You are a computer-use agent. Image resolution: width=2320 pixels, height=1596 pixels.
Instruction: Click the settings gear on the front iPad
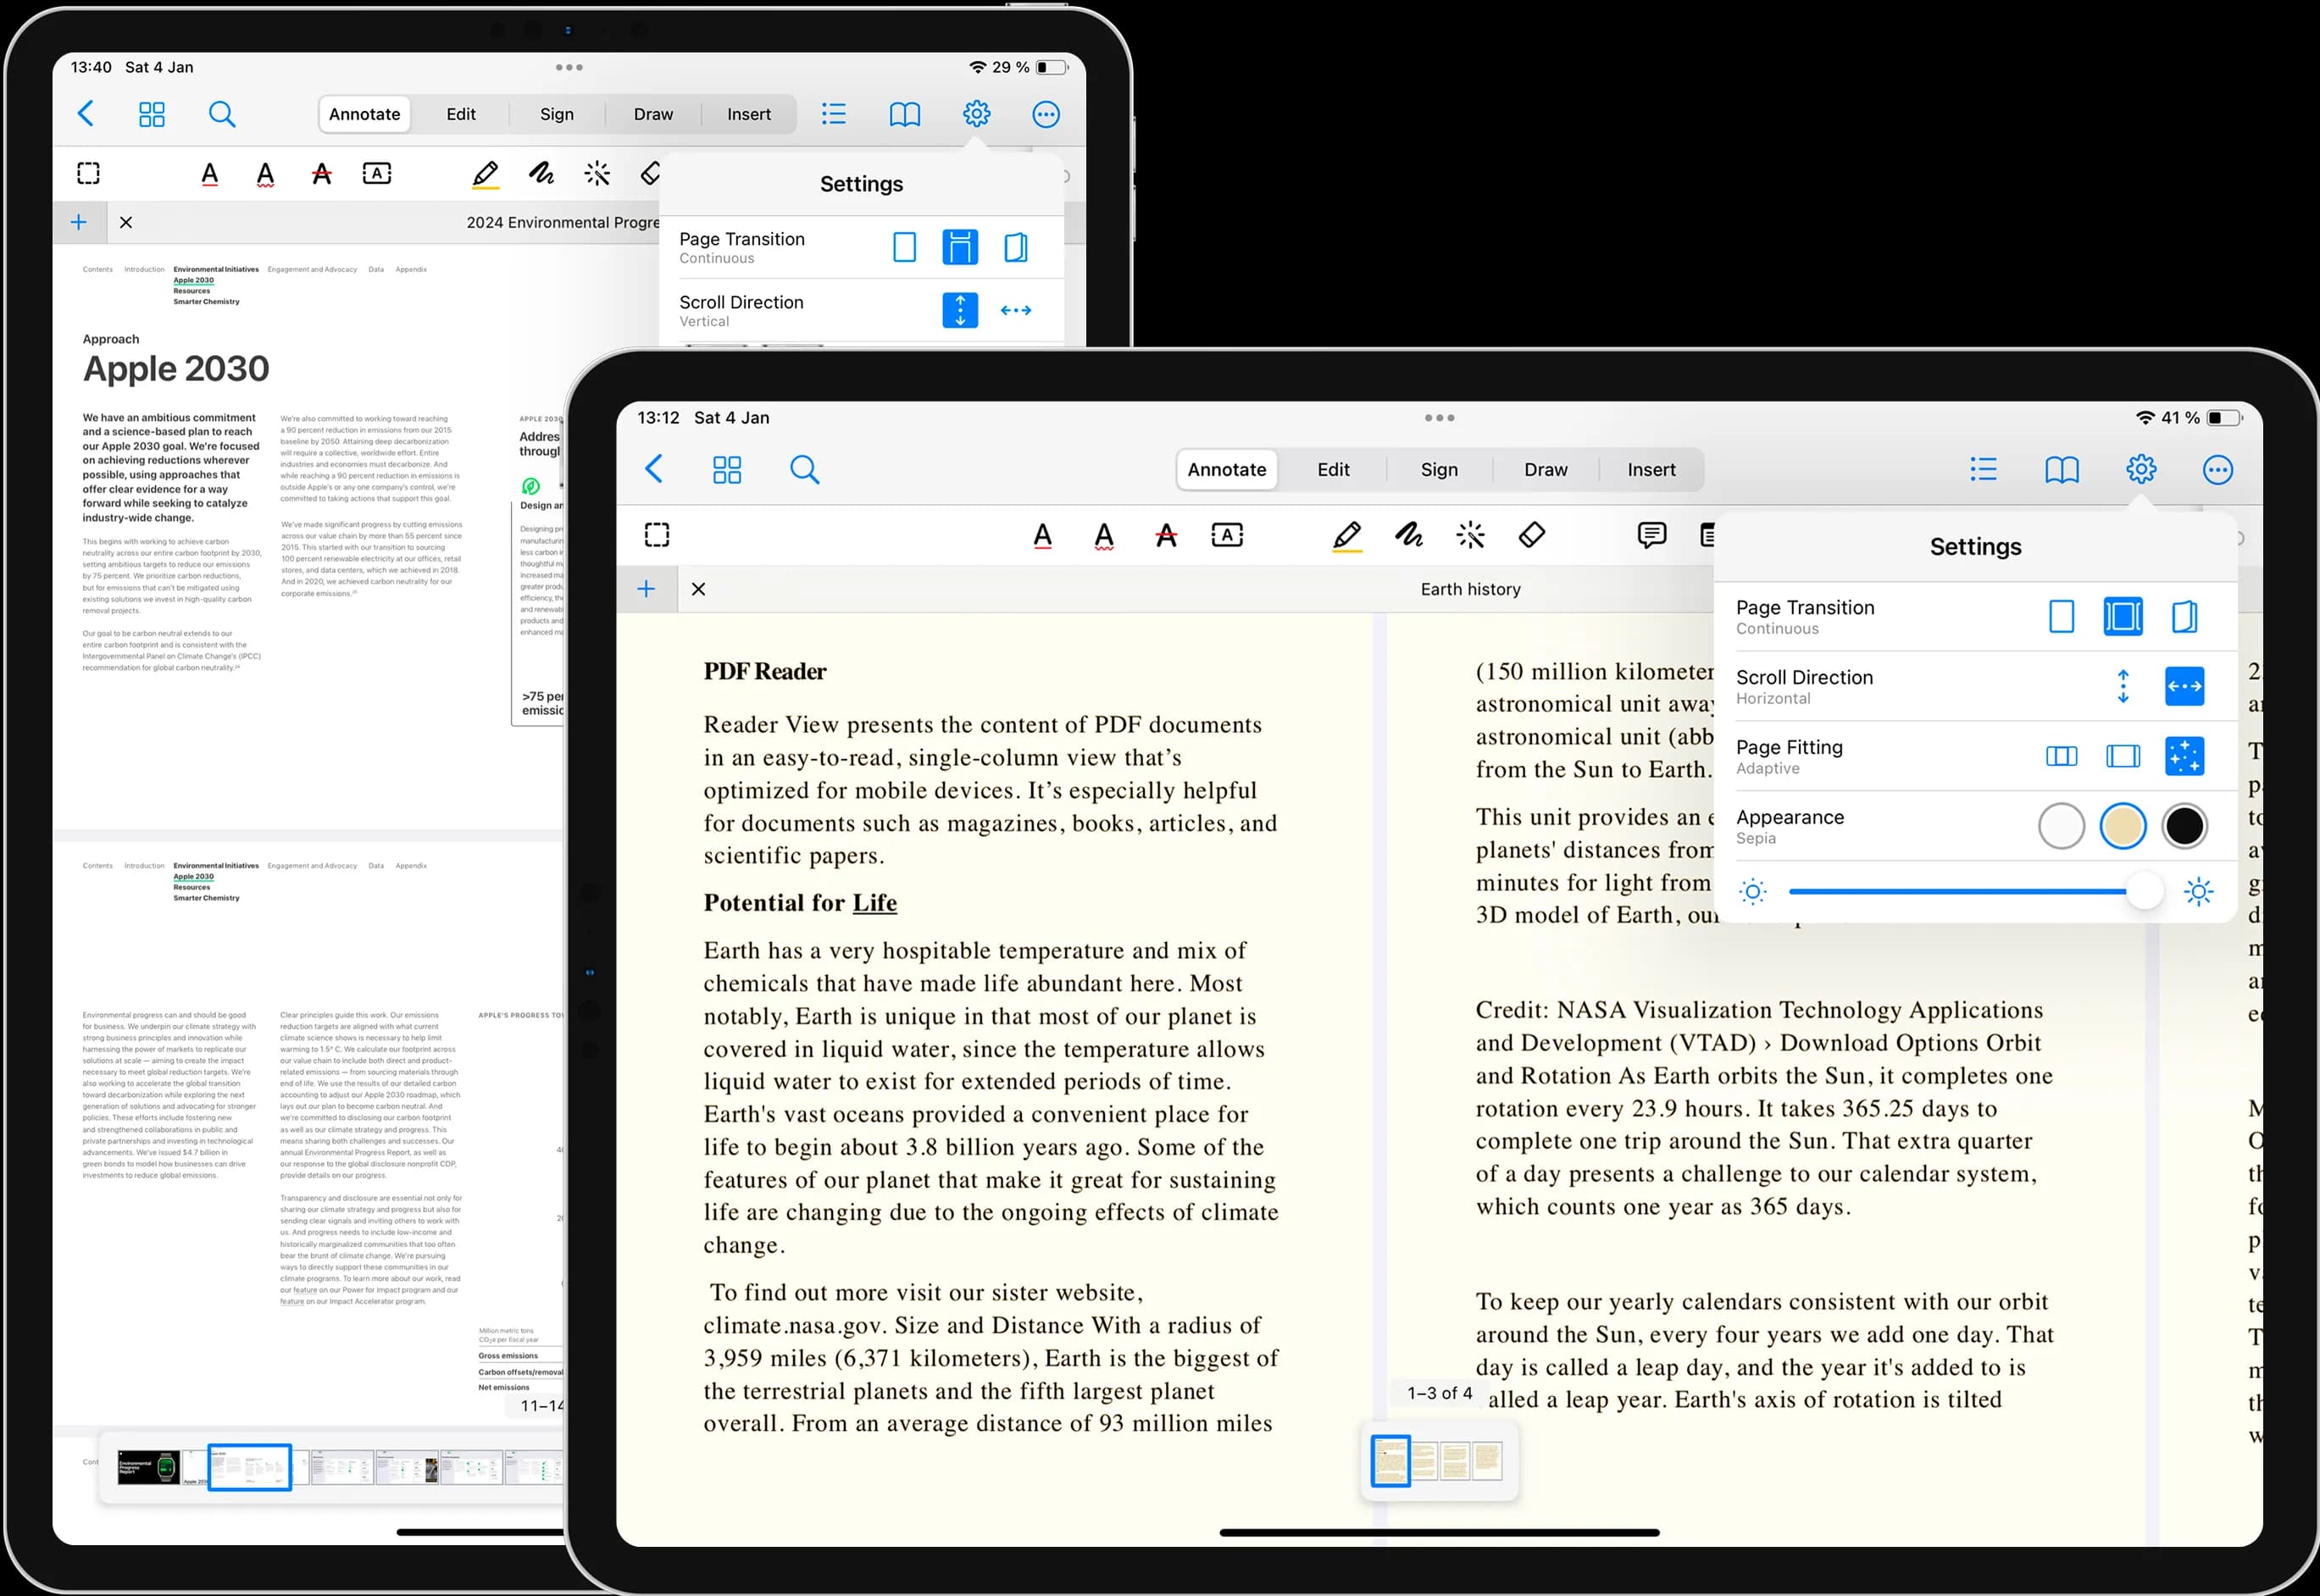[x=2141, y=469]
